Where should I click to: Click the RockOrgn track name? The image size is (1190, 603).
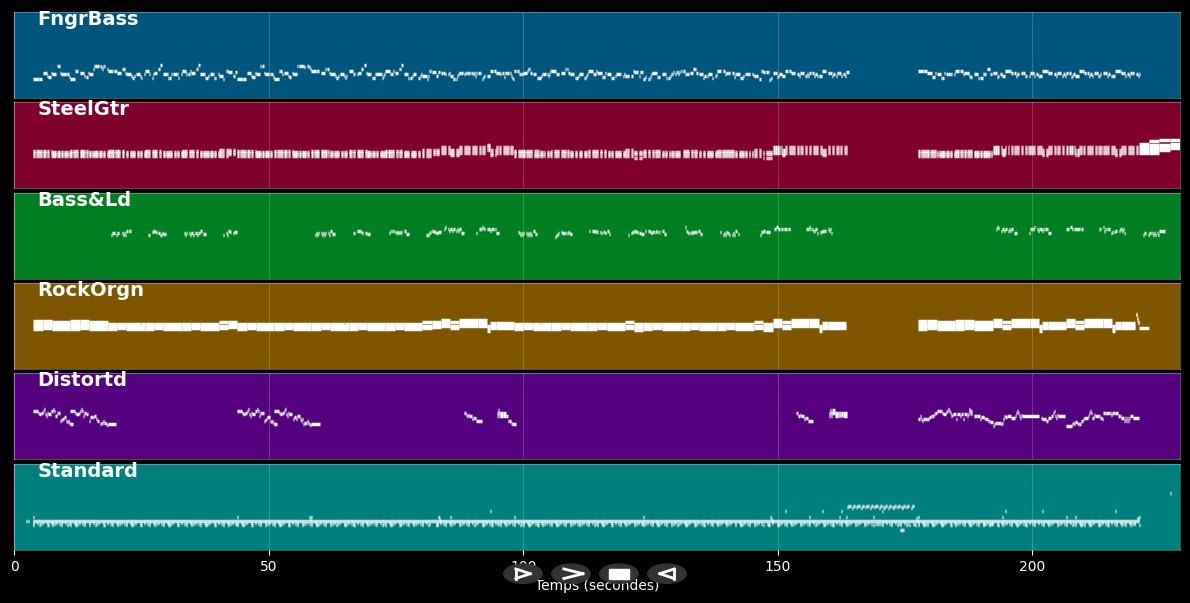(x=91, y=290)
